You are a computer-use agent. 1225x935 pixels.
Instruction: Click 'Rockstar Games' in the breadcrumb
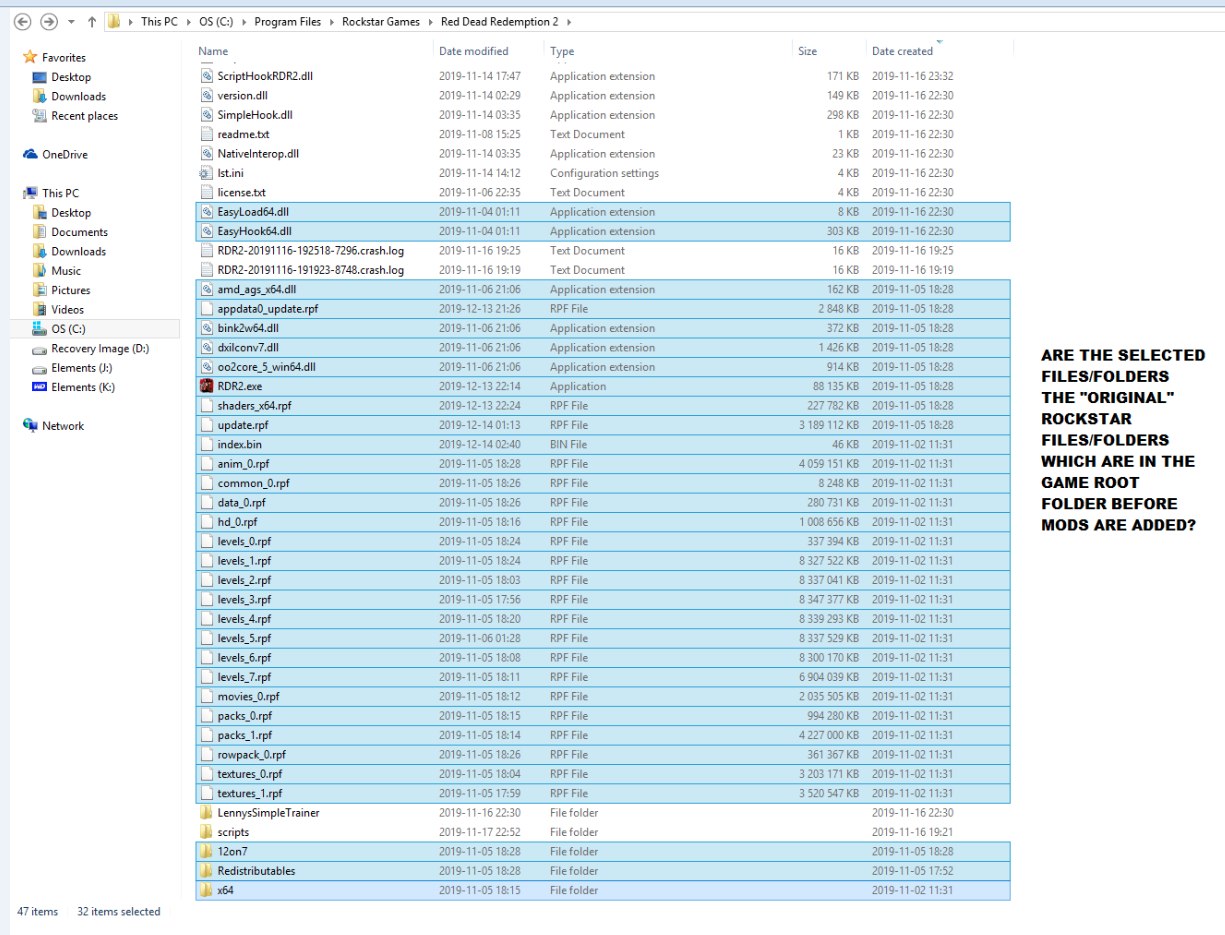click(x=381, y=21)
